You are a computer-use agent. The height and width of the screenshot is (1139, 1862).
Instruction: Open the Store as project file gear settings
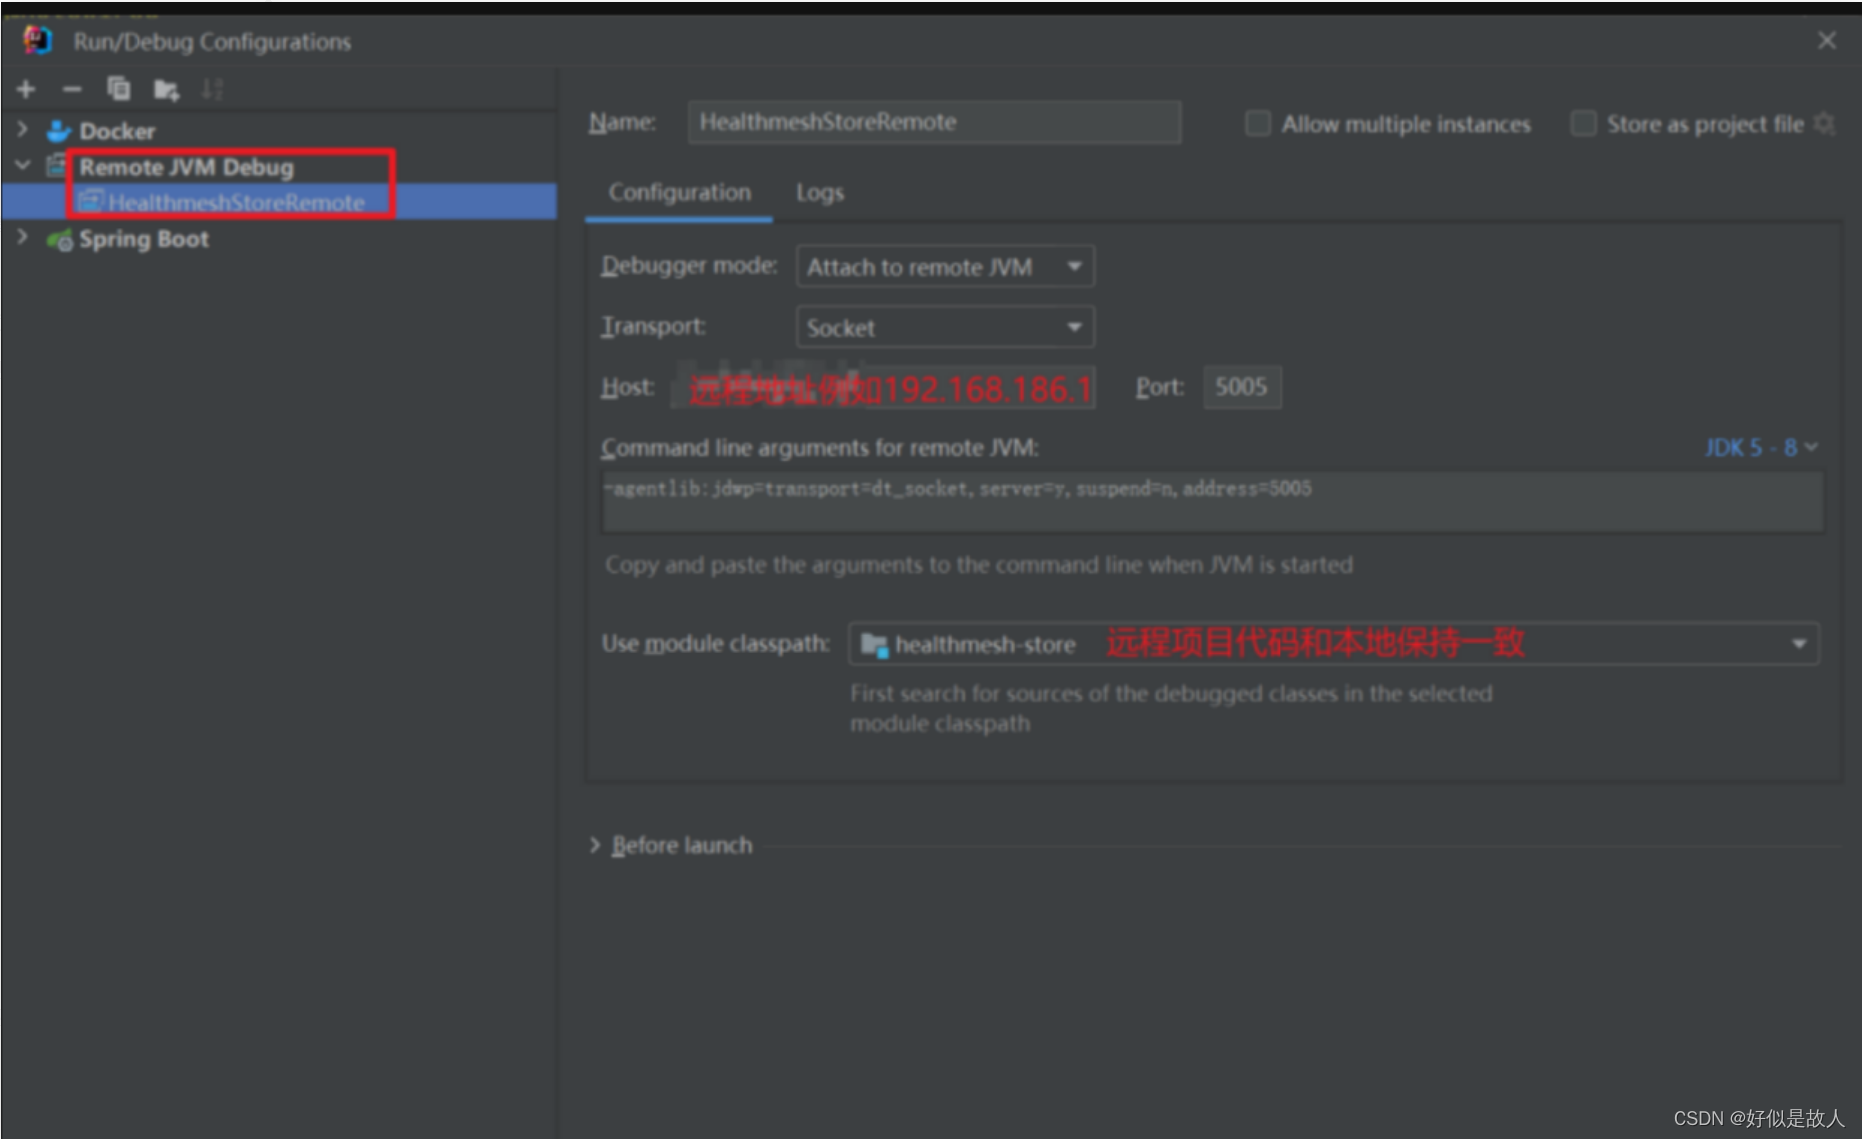(1826, 123)
